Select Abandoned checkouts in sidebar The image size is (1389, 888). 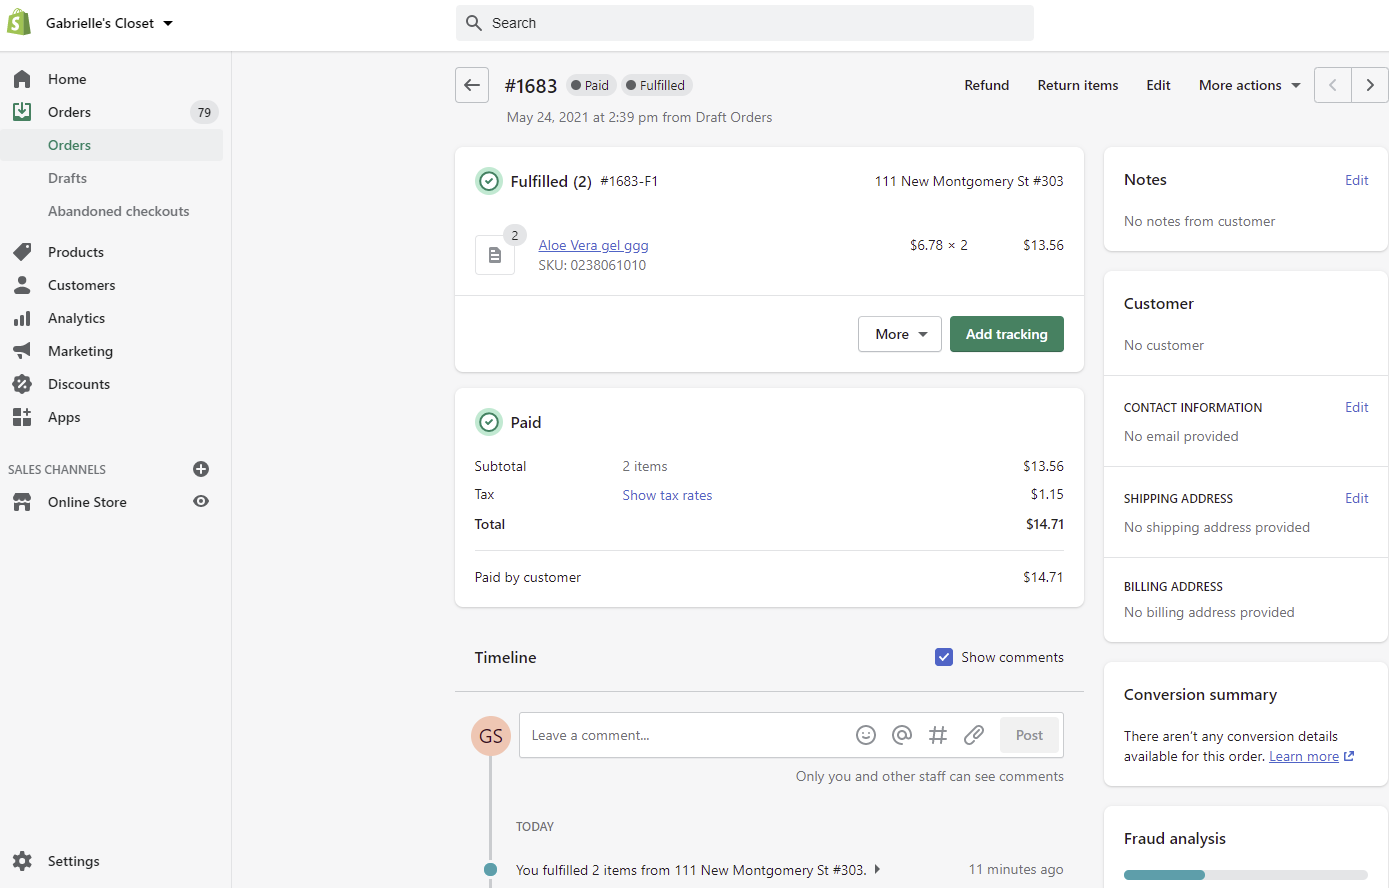(118, 211)
